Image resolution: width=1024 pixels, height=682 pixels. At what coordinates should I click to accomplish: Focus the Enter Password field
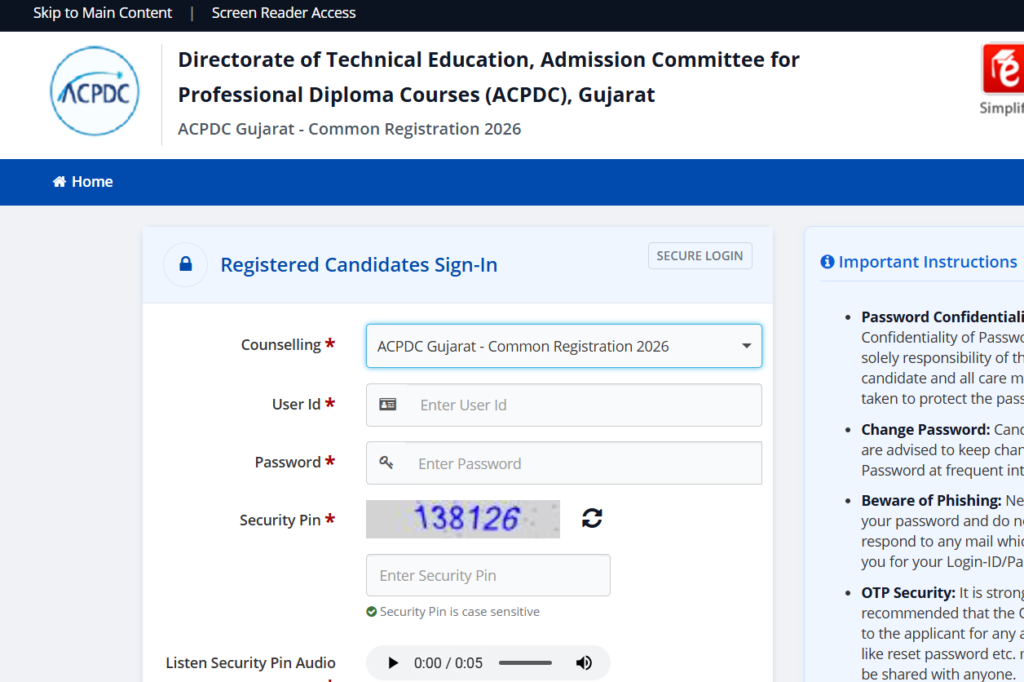coord(564,463)
